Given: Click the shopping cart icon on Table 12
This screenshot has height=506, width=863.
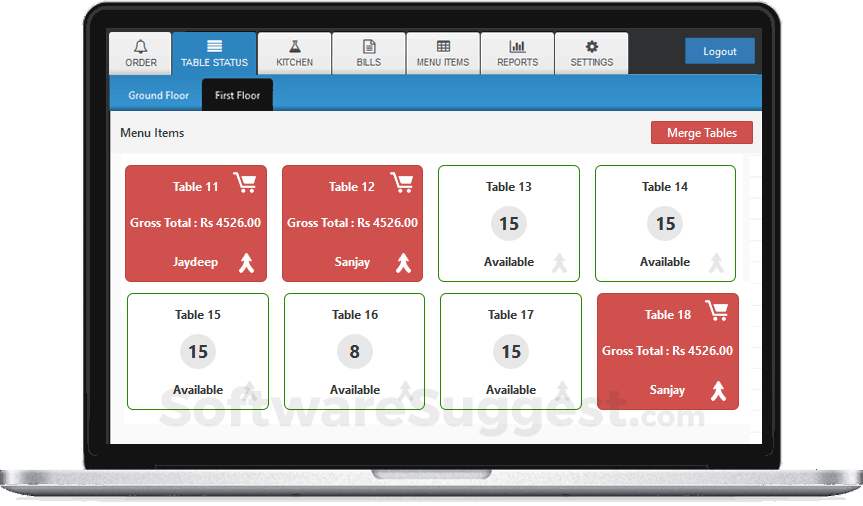Looking at the screenshot, I should pyautogui.click(x=402, y=182).
